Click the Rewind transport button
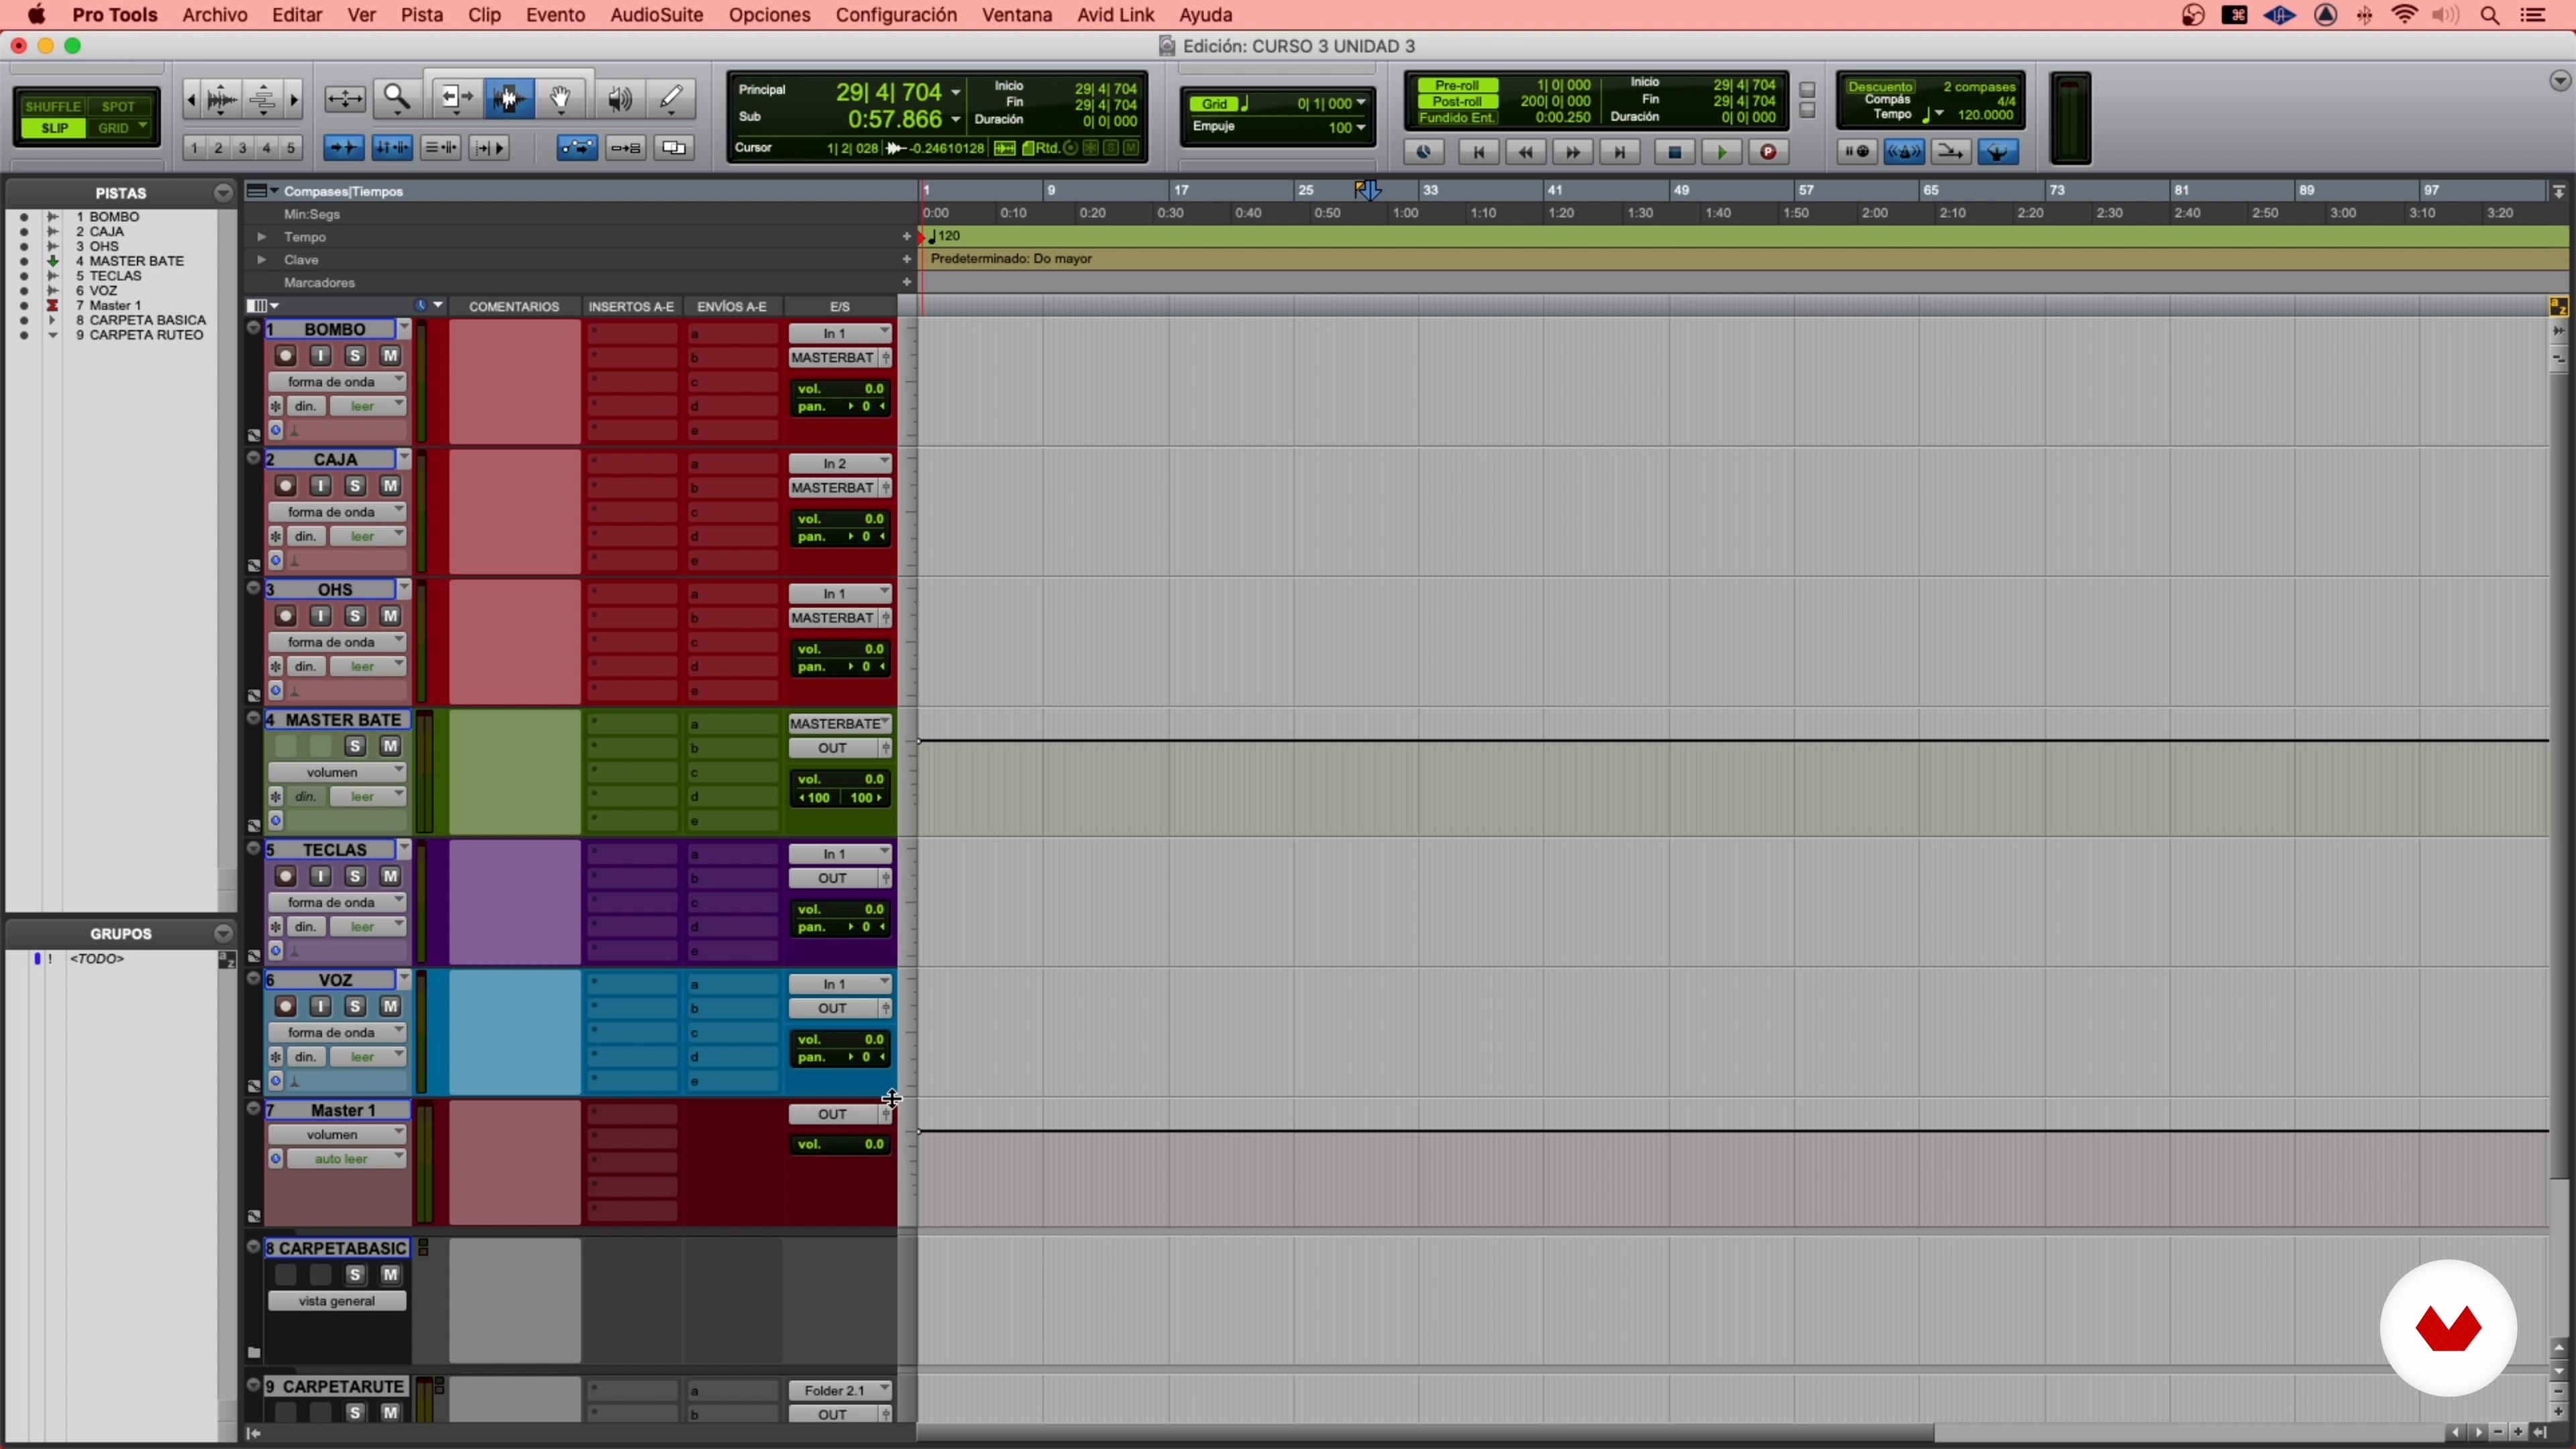Viewport: 2576px width, 1449px height. (x=1525, y=152)
